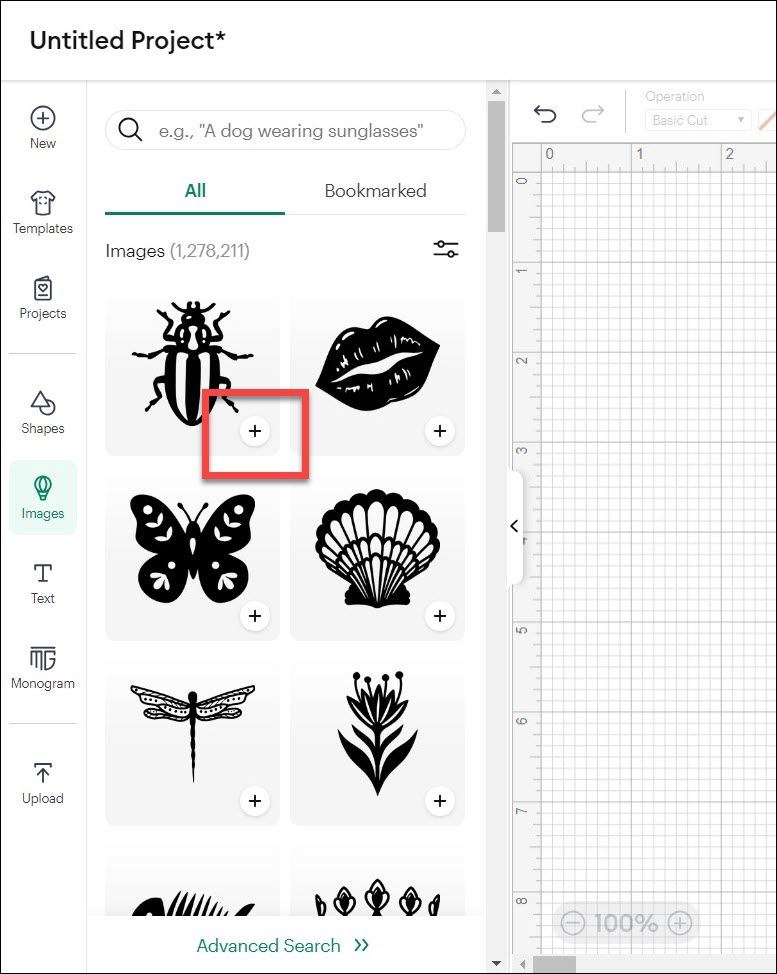Switch to the Bookmarked tab

(x=375, y=191)
